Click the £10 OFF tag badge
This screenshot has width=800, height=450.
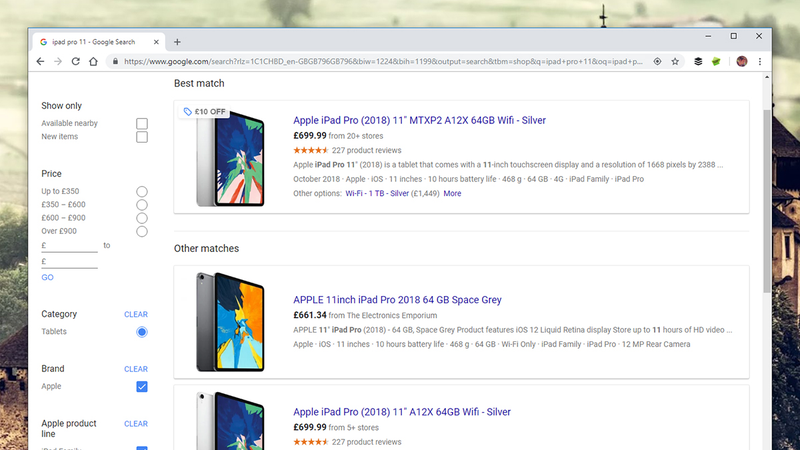(204, 111)
